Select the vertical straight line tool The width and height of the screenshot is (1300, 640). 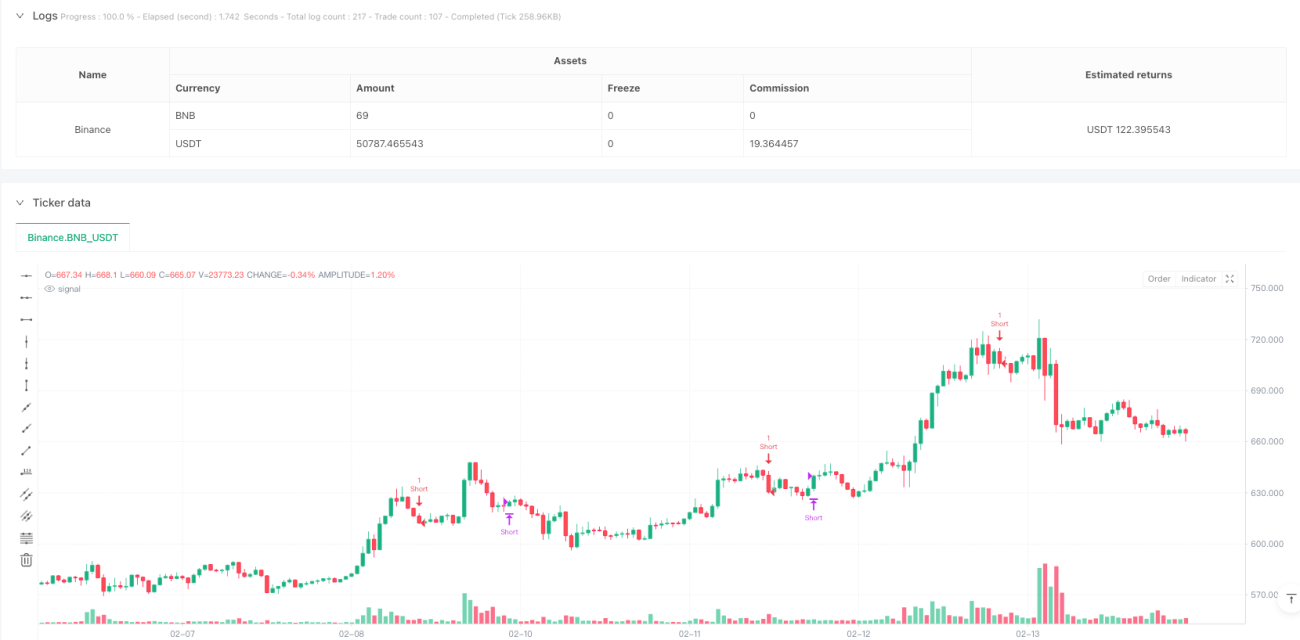tap(27, 341)
